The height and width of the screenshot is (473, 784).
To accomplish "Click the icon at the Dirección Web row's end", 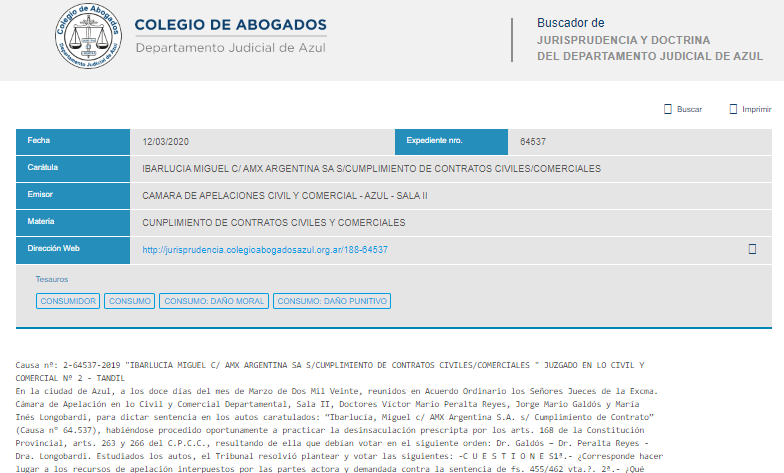I will [x=752, y=249].
